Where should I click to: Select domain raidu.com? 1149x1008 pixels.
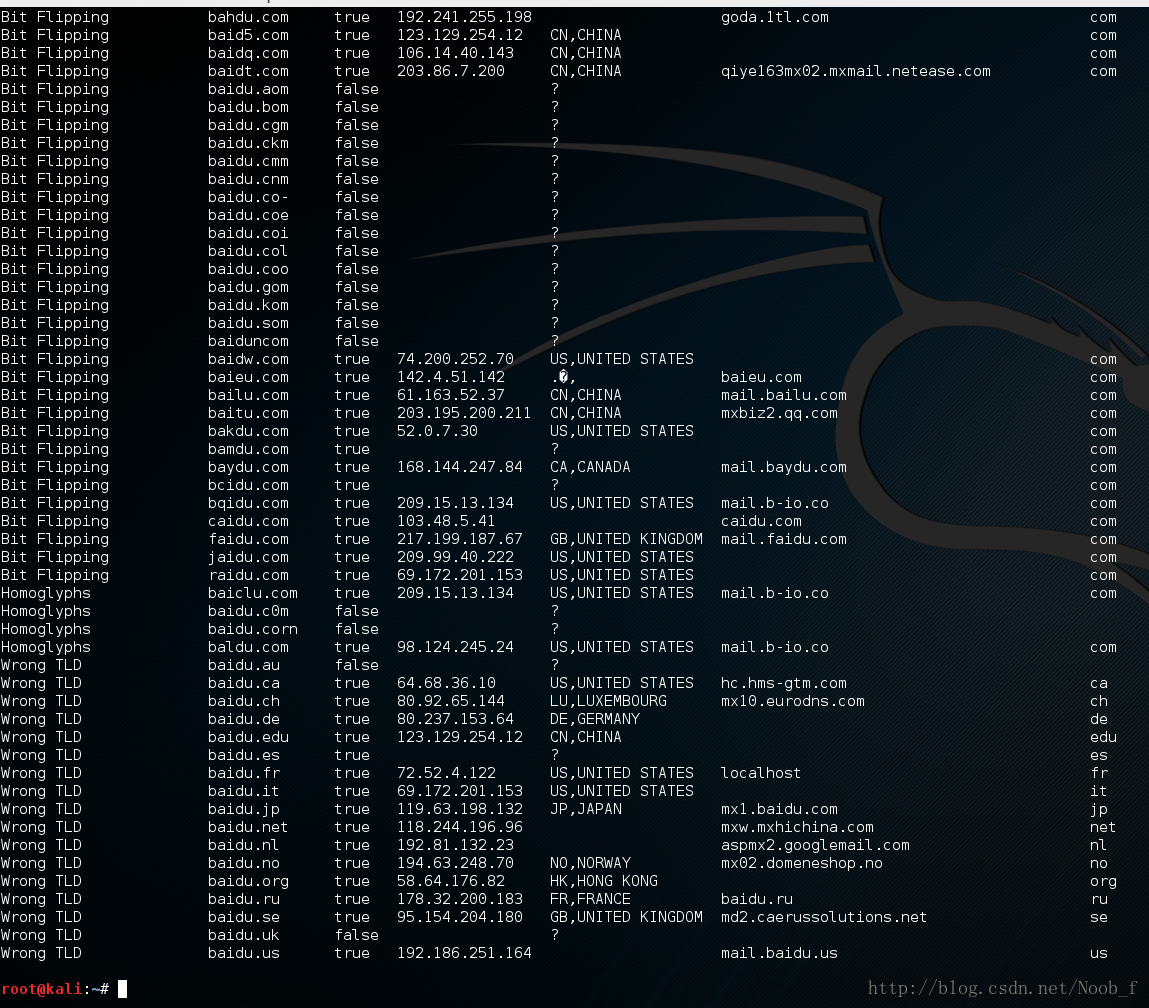pyautogui.click(x=248, y=575)
